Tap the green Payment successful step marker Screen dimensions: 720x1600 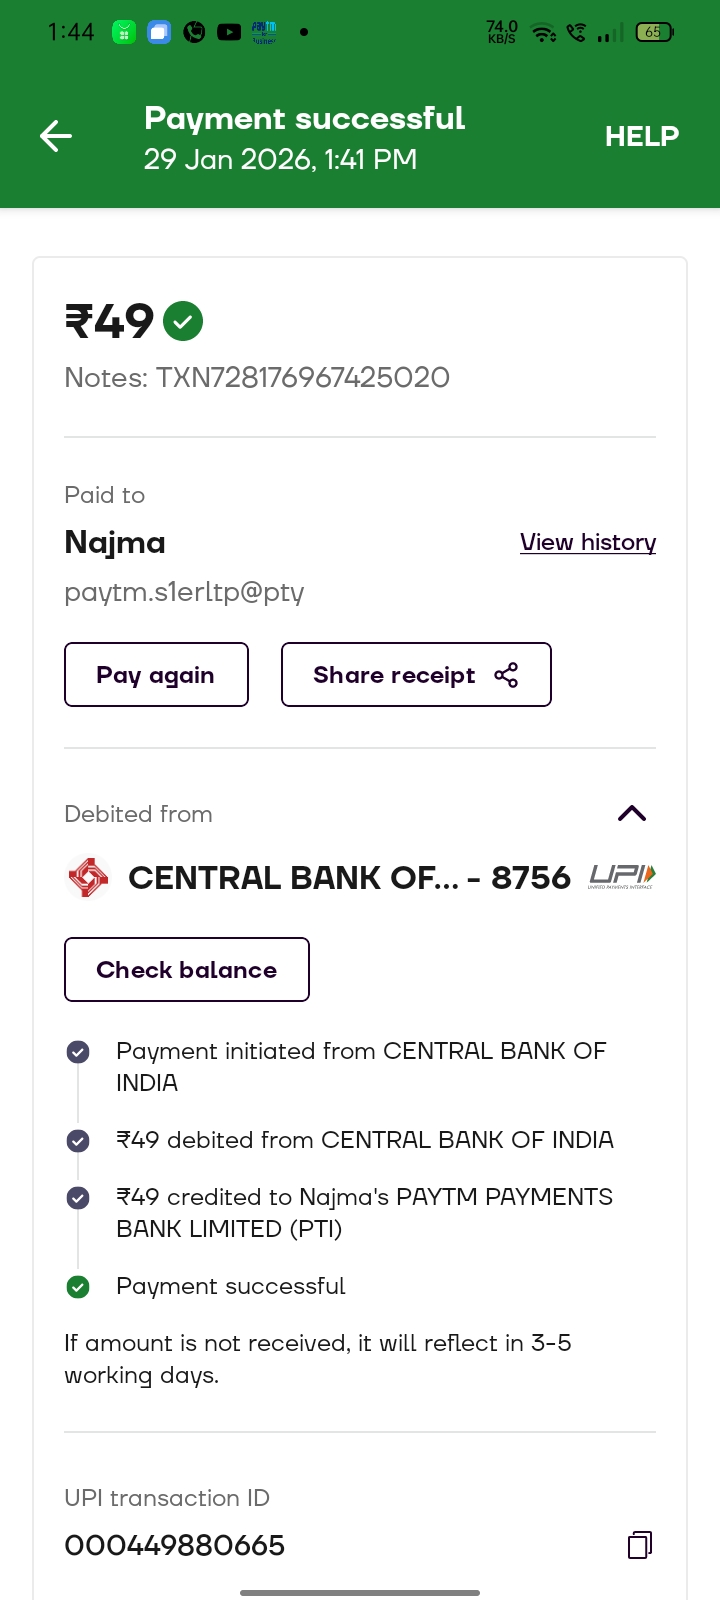tap(78, 1287)
